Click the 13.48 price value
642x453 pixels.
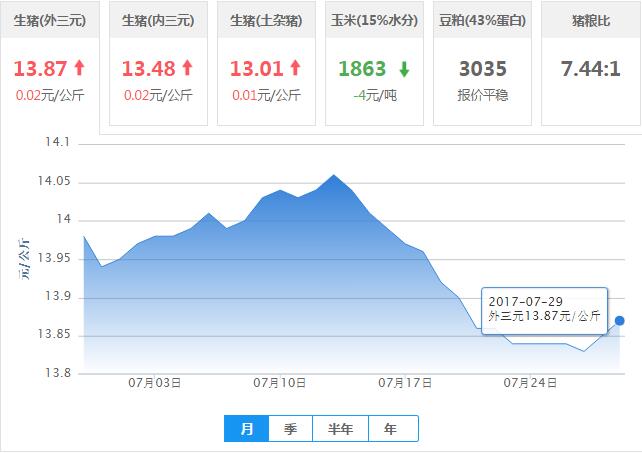coord(148,68)
